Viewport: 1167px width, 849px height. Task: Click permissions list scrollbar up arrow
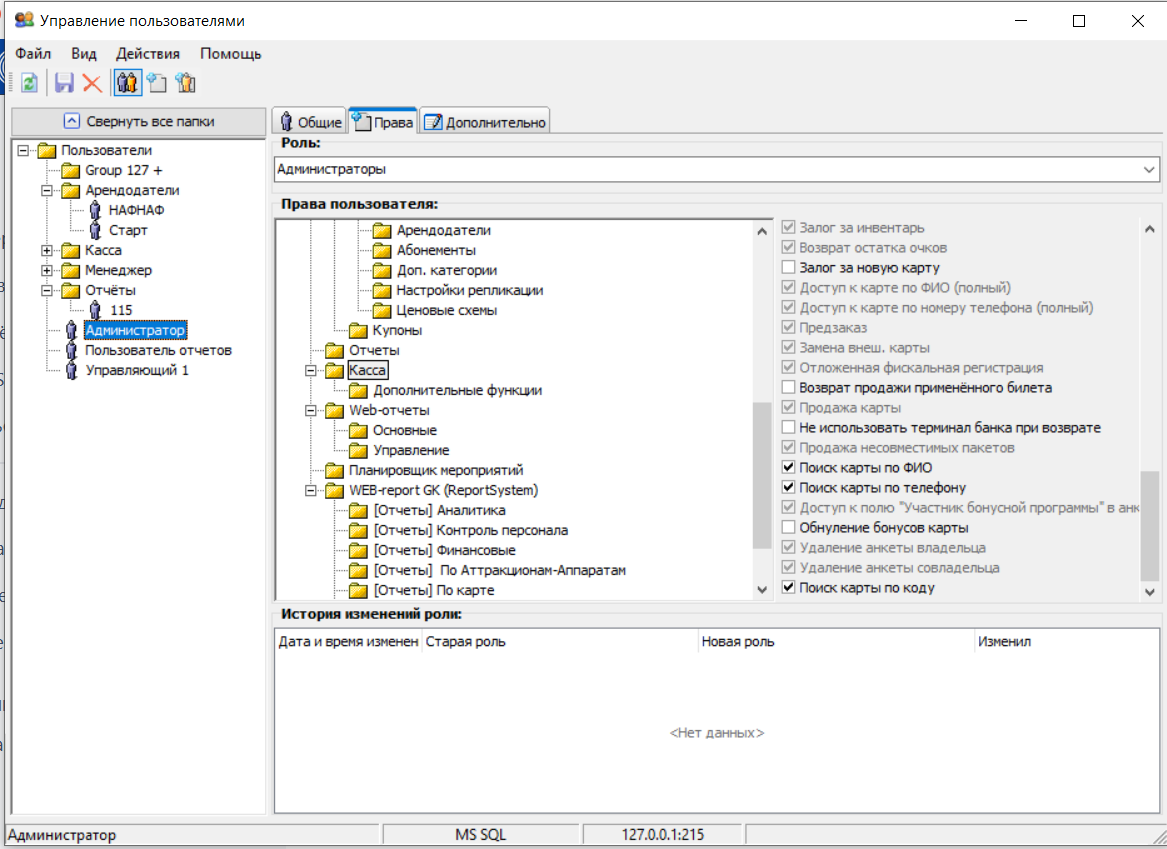tap(1150, 228)
